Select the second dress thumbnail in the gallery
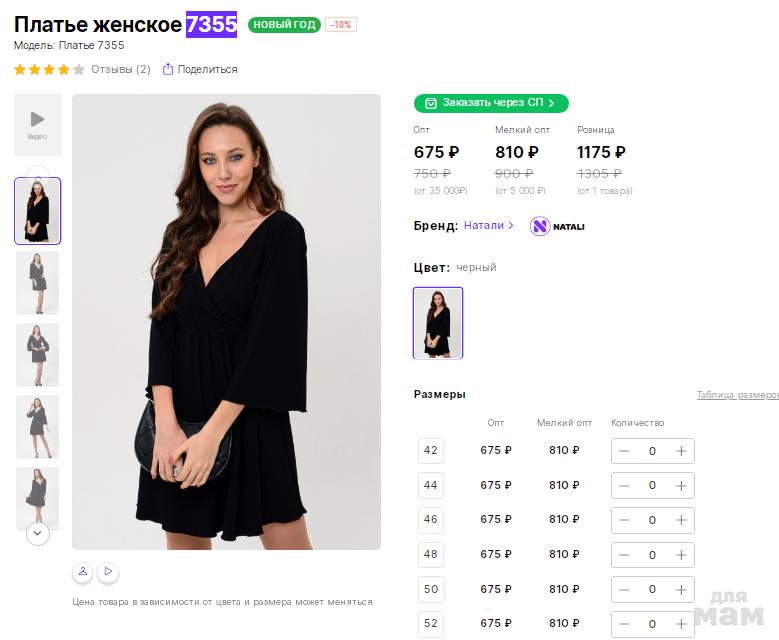779x640 pixels. pyautogui.click(x=38, y=283)
